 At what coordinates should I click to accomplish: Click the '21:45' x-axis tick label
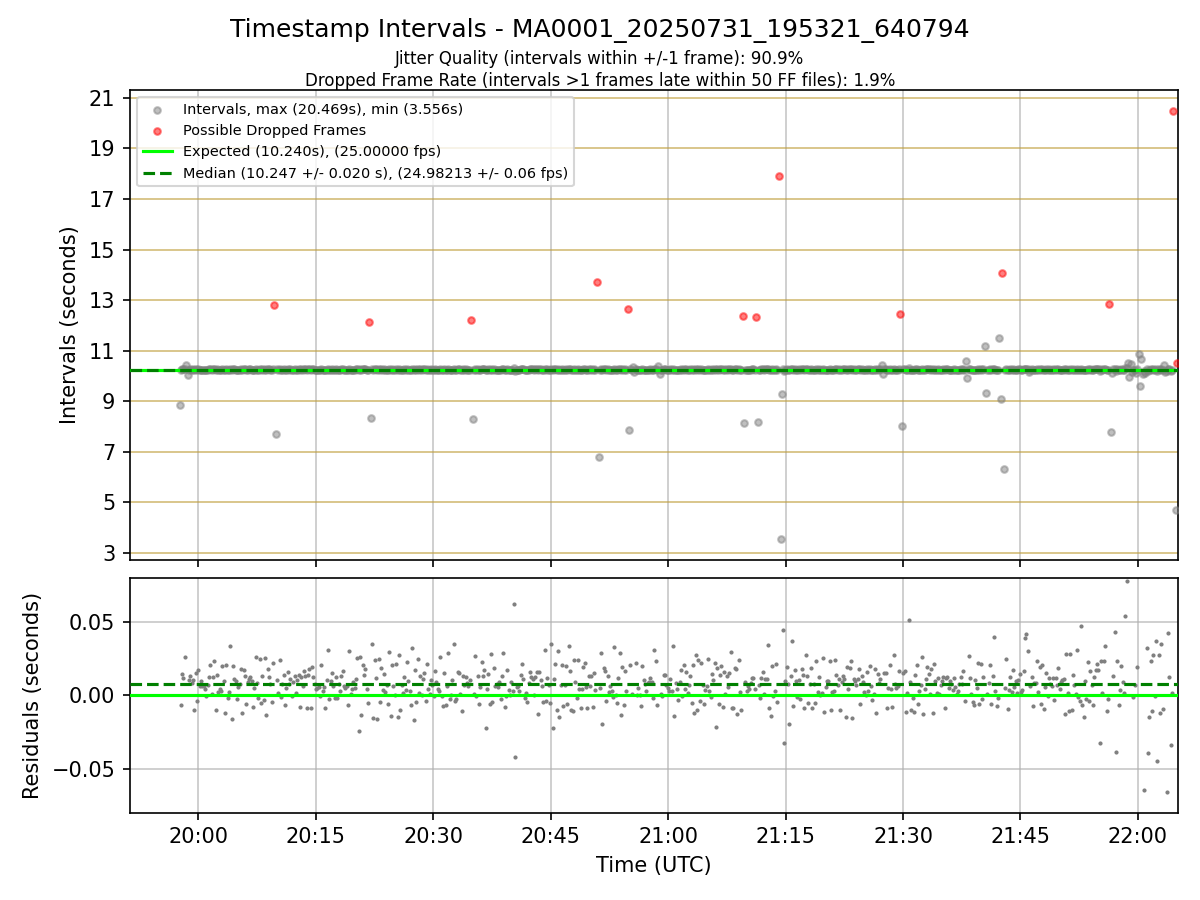pyautogui.click(x=1021, y=835)
